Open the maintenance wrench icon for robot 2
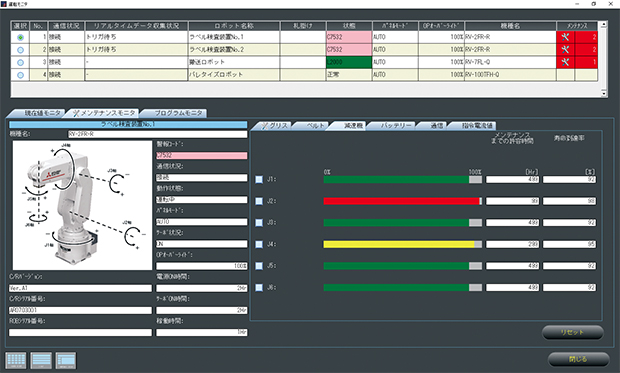The height and width of the screenshot is (373, 620). [565, 49]
